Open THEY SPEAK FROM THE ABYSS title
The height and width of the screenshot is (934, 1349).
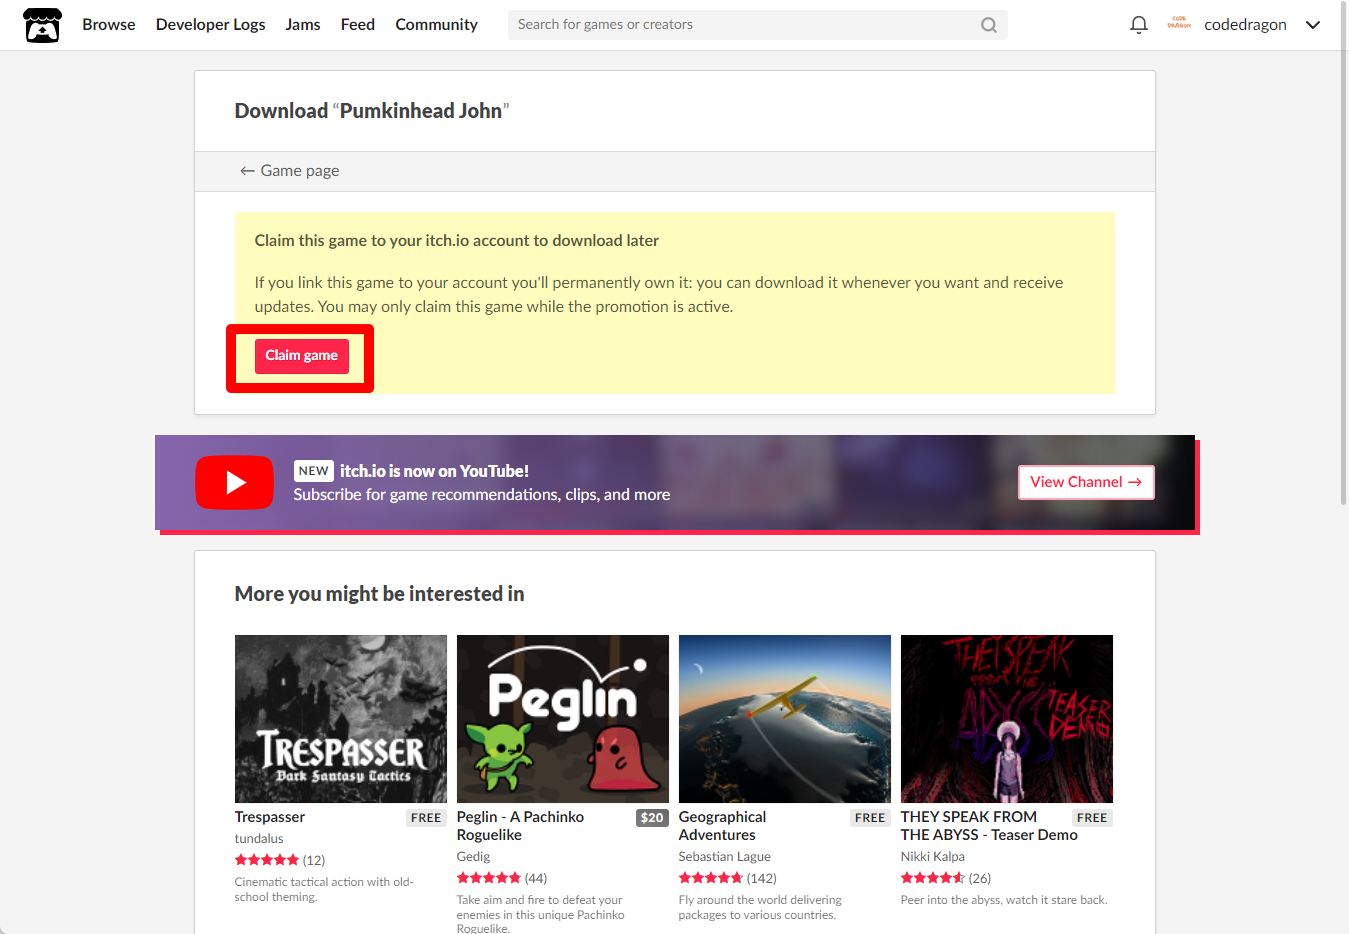989,826
